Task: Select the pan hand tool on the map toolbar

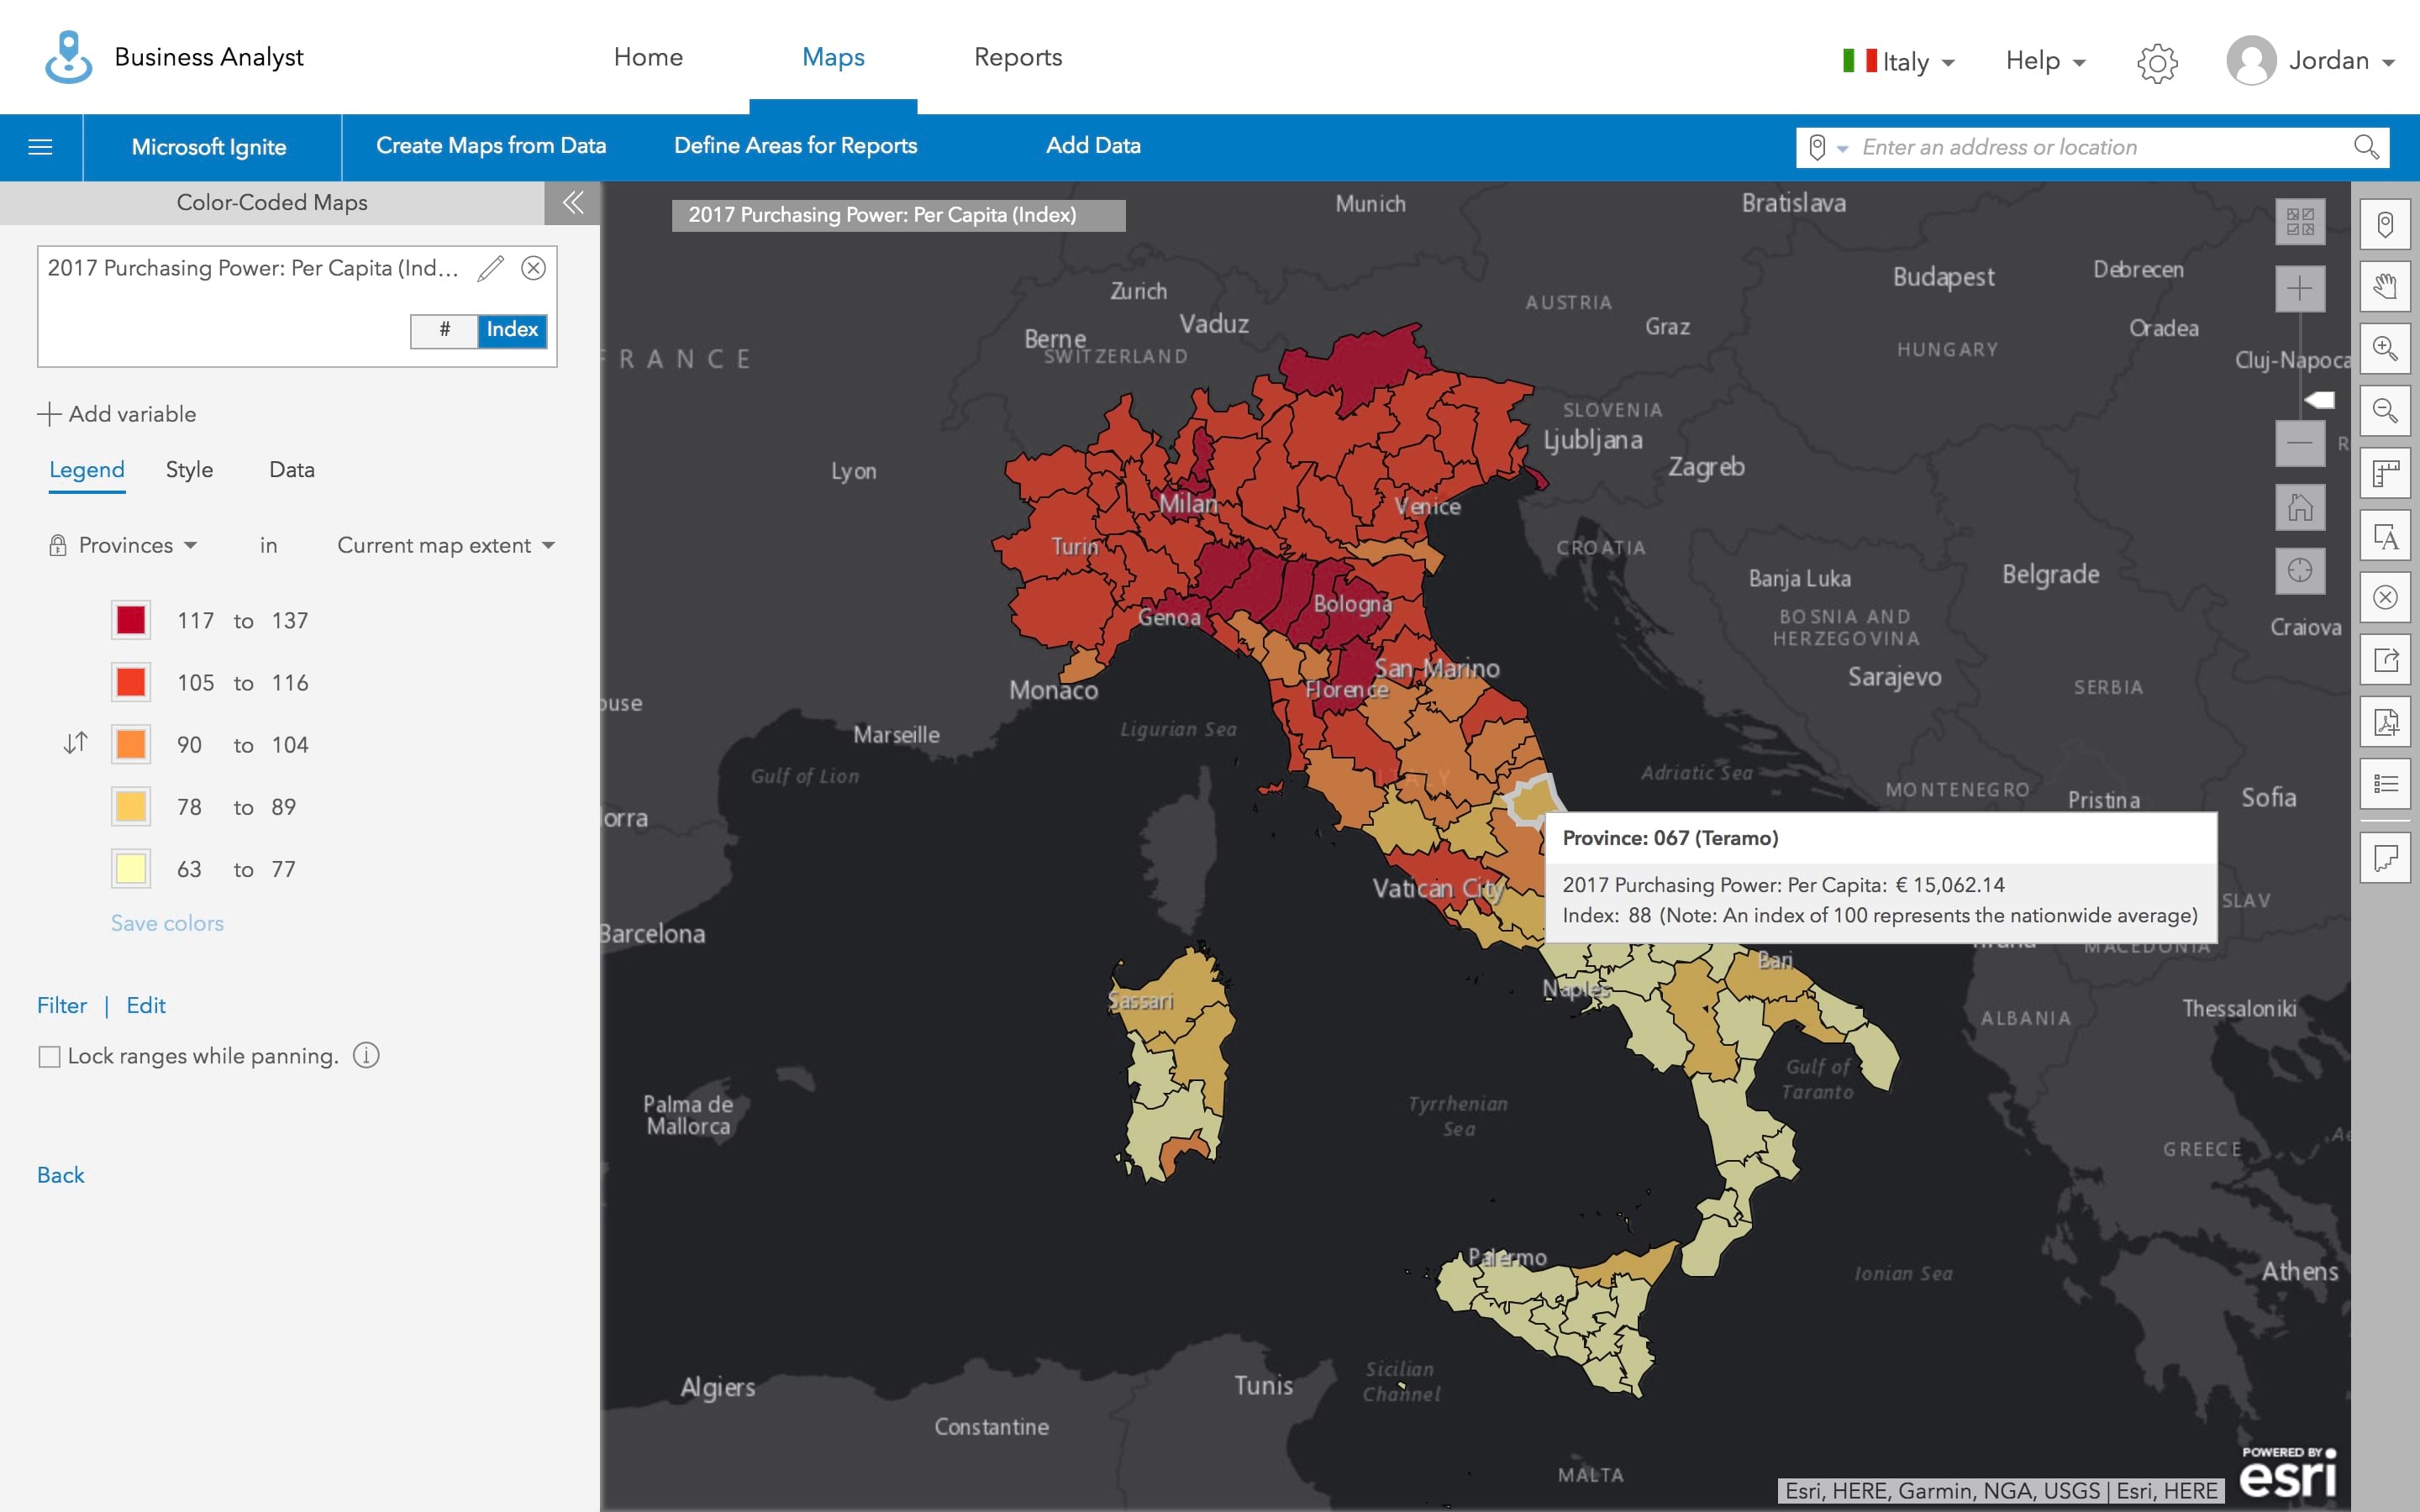Action: coord(2386,286)
